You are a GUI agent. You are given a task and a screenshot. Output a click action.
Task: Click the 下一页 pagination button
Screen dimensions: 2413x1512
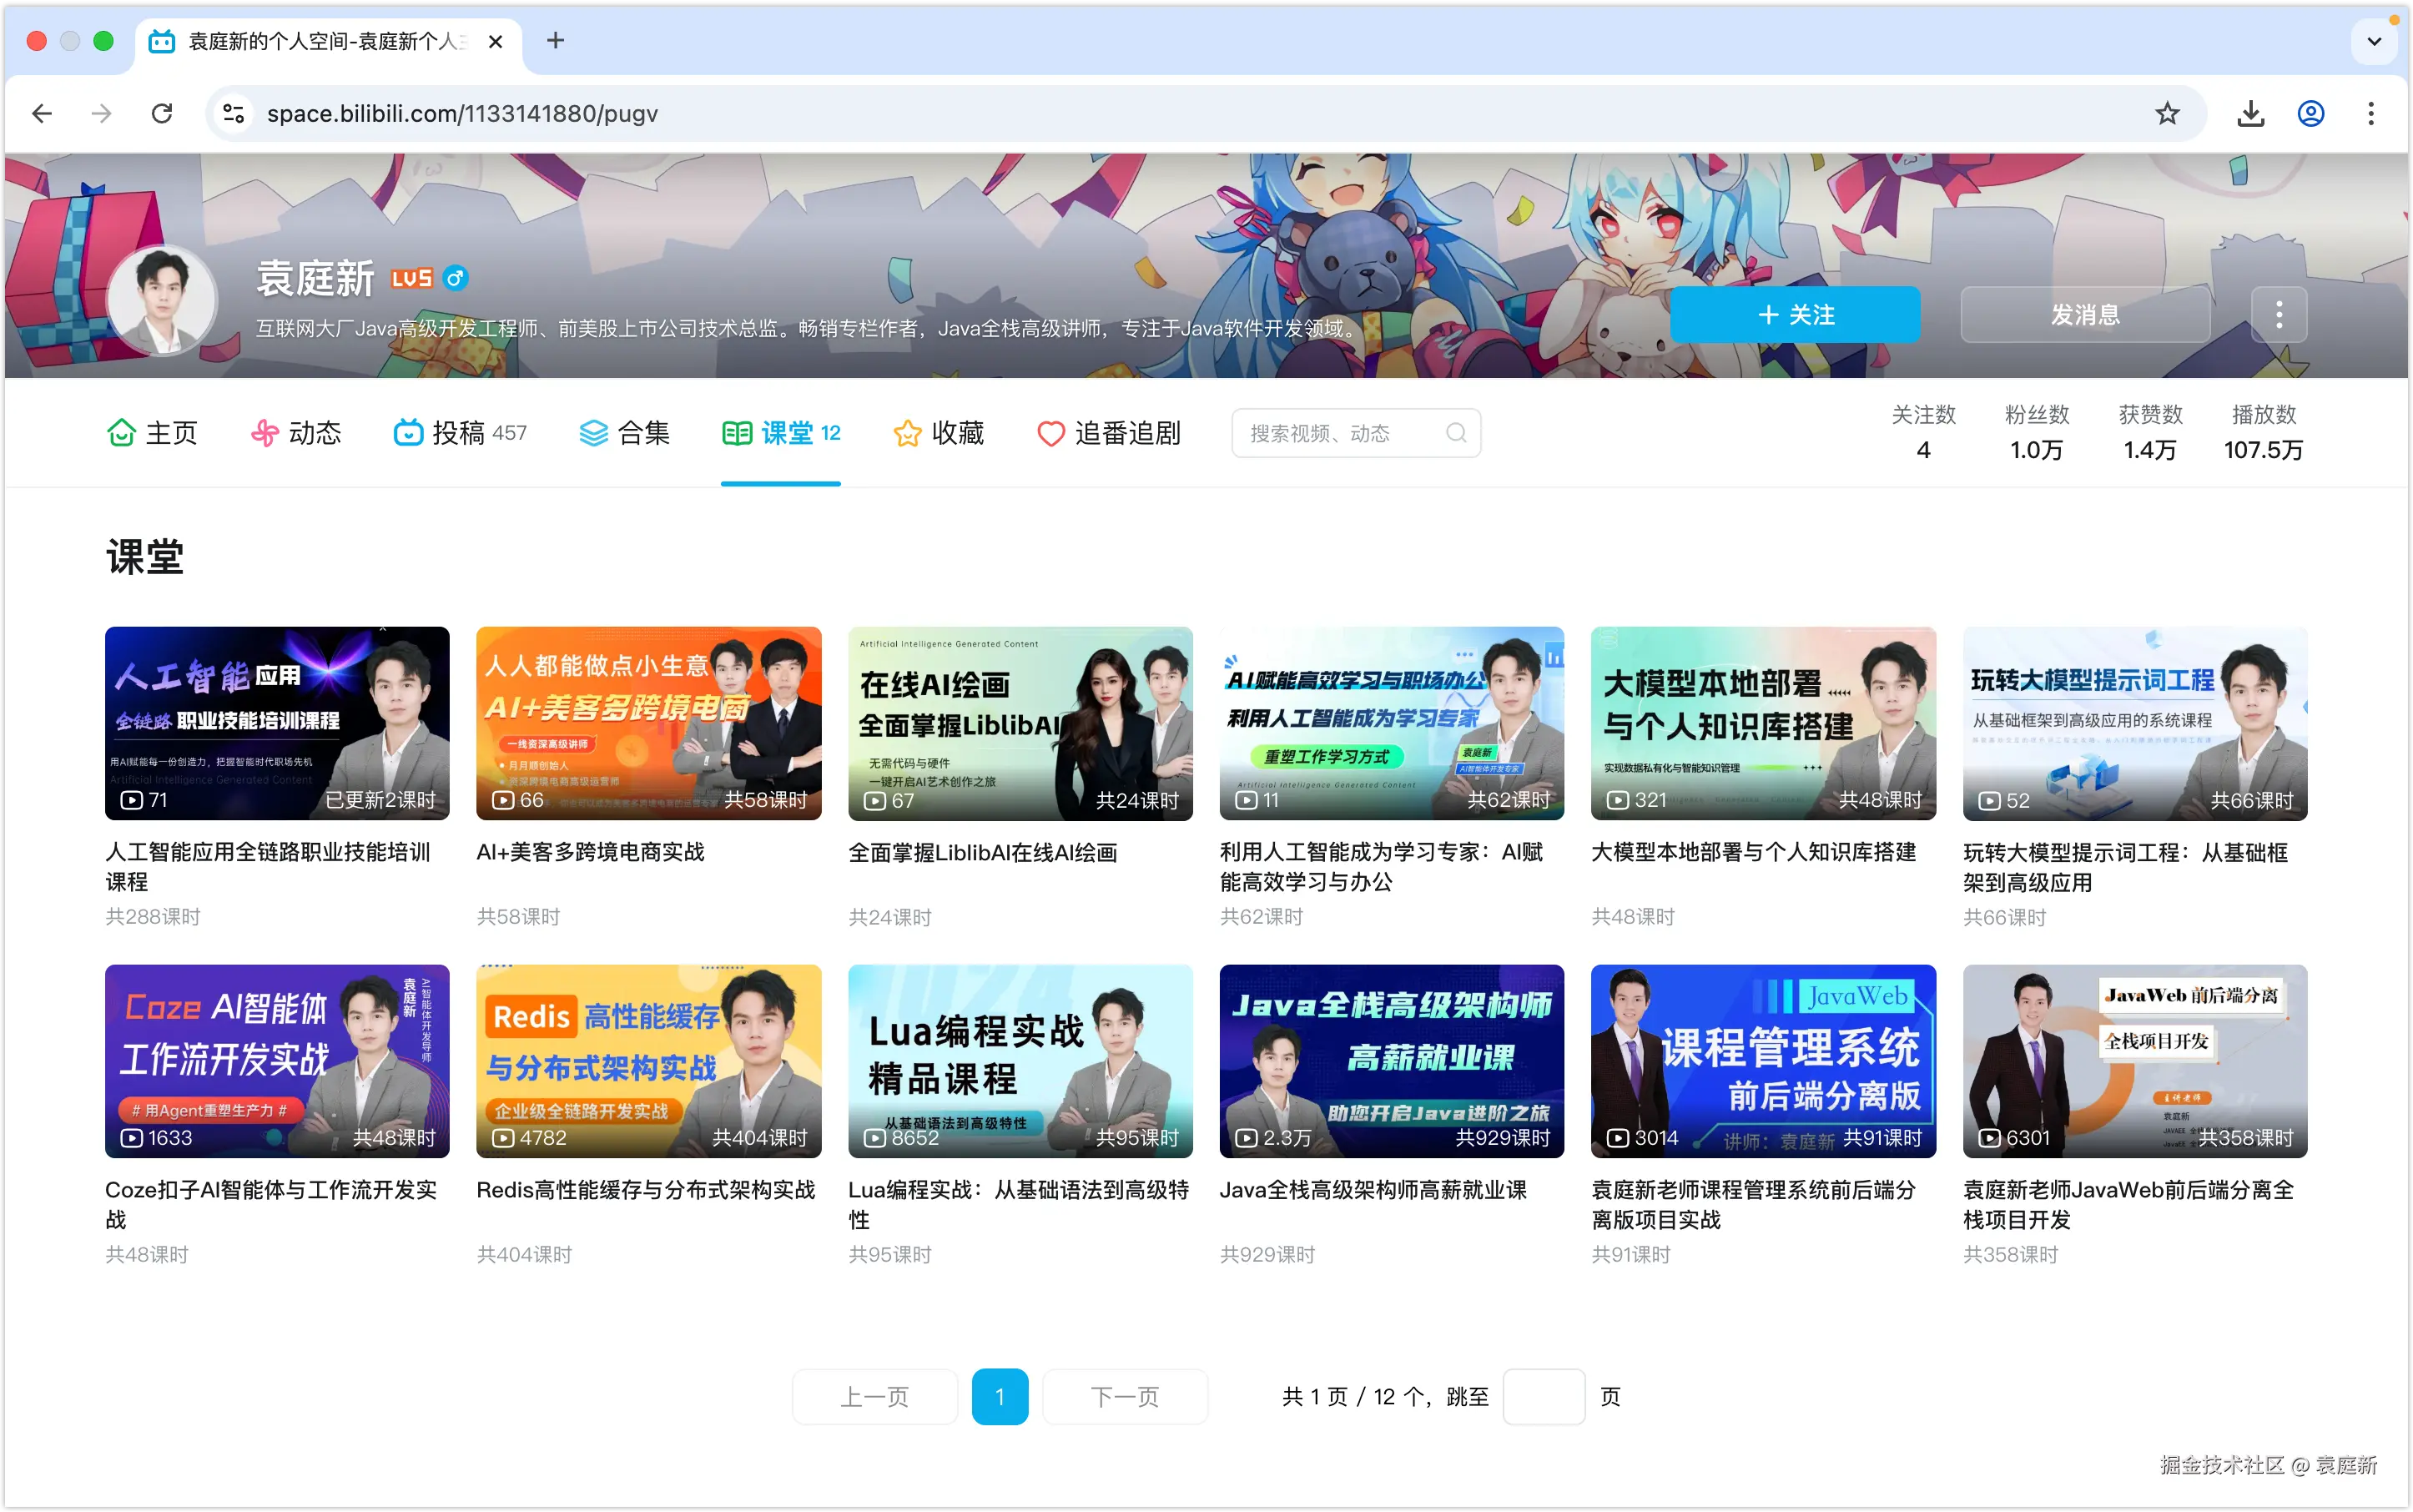click(x=1125, y=1396)
